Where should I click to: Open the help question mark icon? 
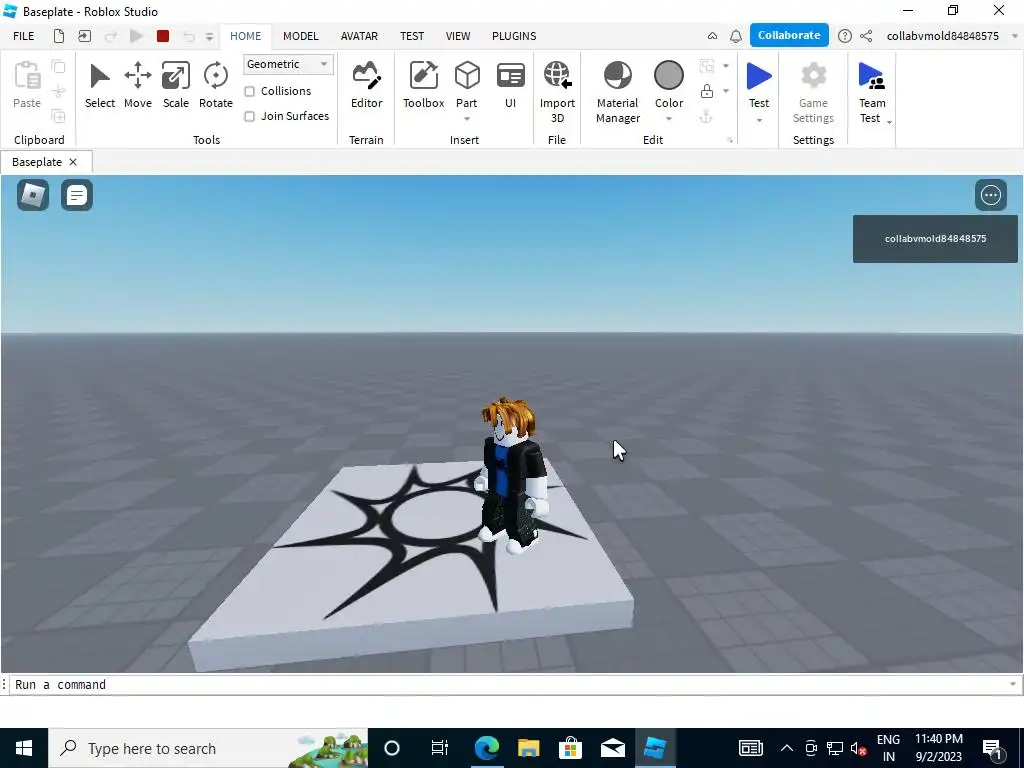coord(844,36)
